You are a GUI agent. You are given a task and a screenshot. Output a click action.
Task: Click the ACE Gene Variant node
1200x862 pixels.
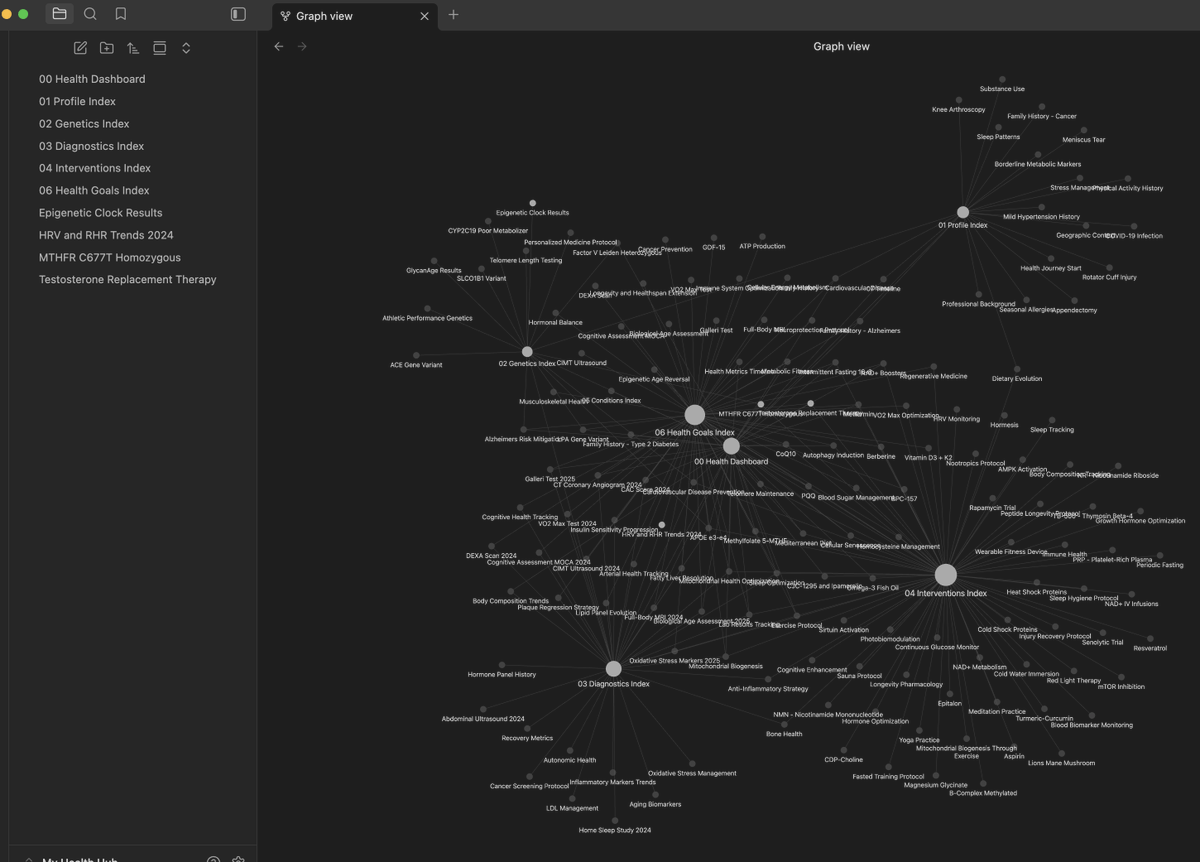416,355
